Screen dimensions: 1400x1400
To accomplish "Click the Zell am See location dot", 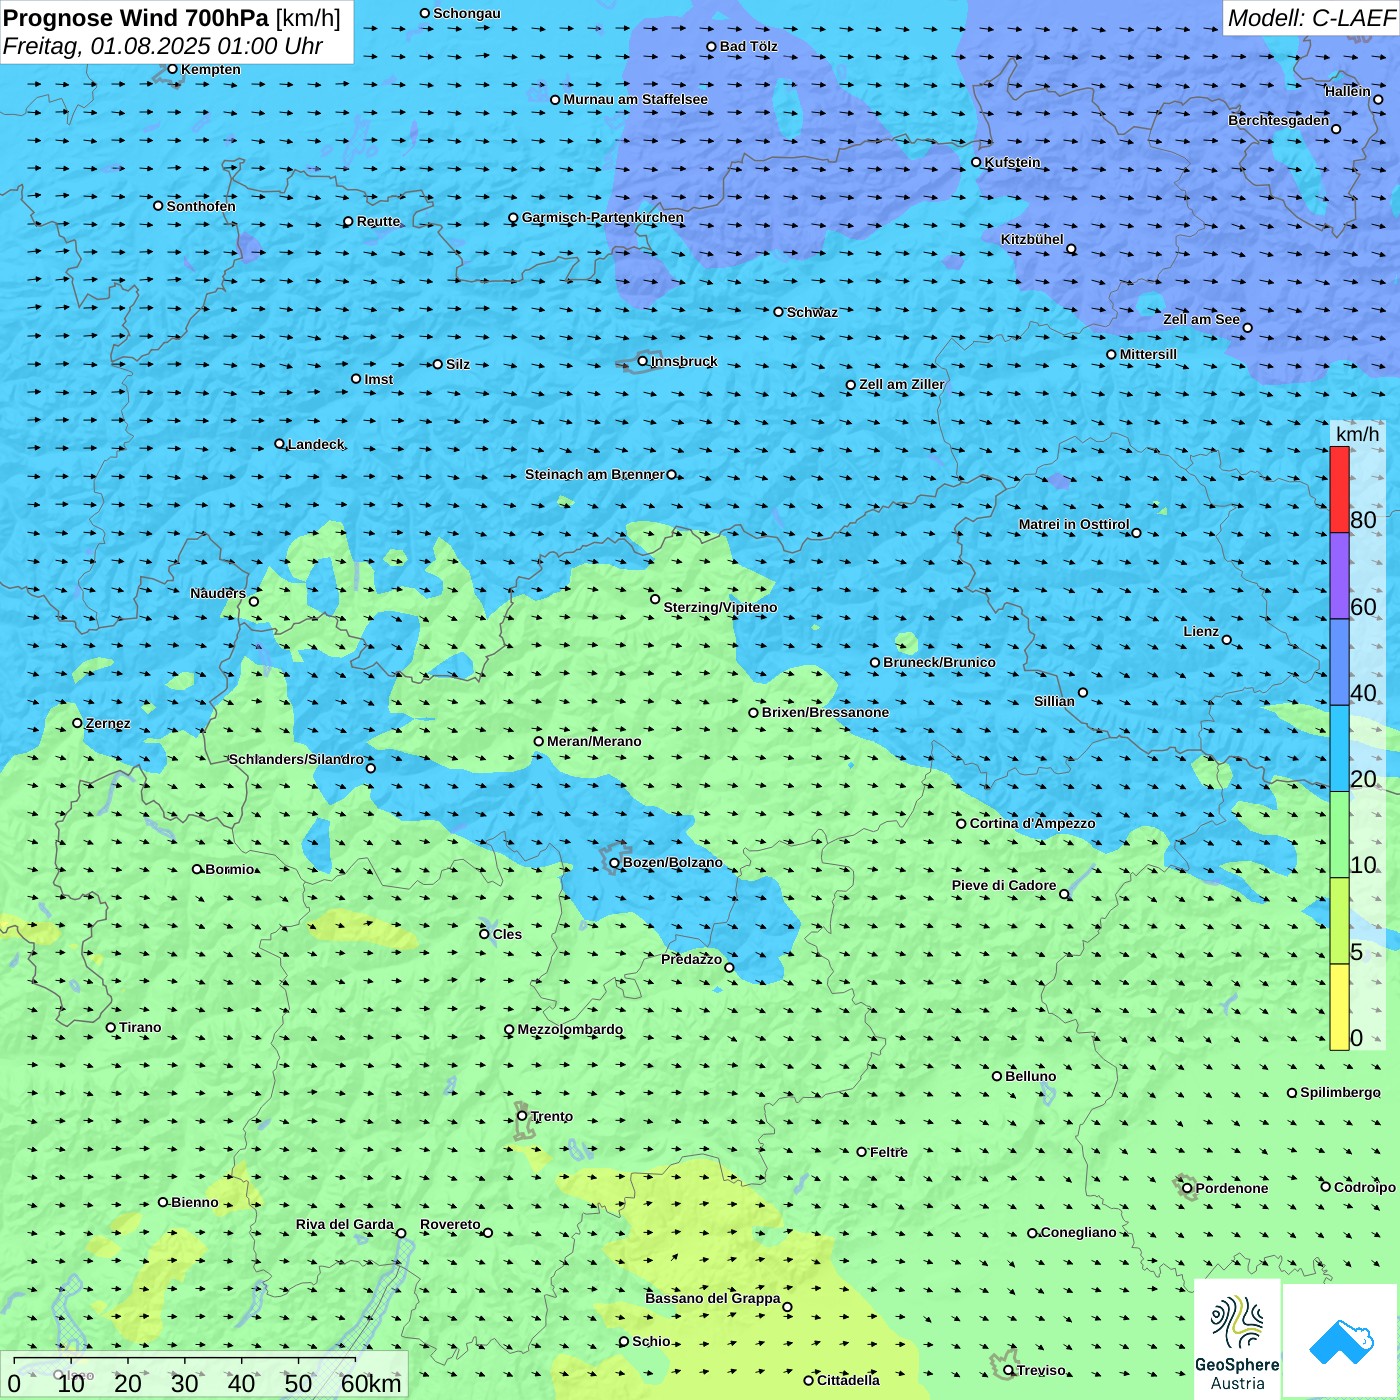I will [x=1247, y=328].
